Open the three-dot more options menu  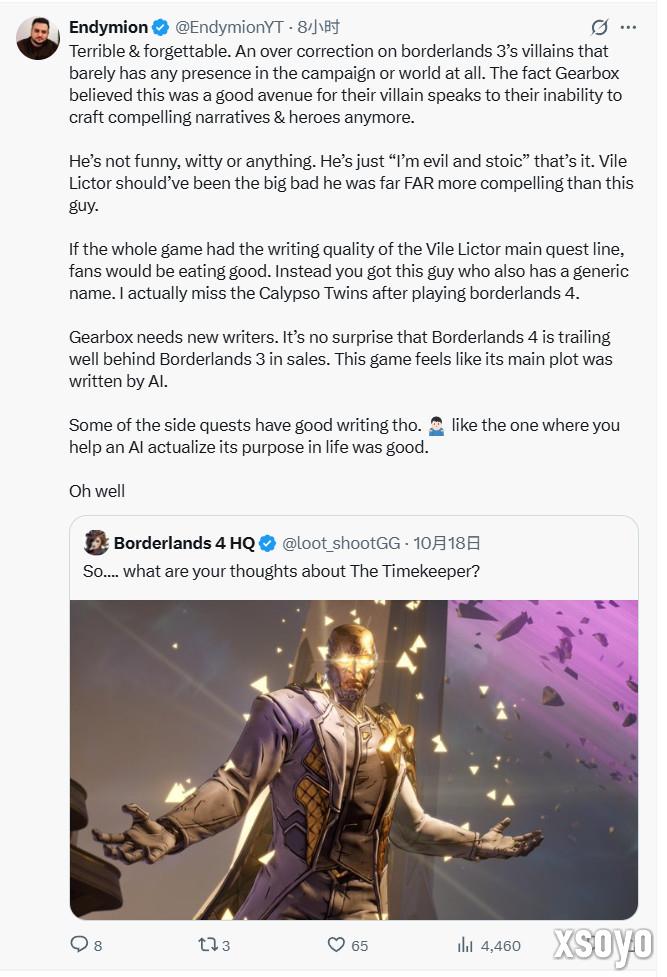tap(628, 27)
